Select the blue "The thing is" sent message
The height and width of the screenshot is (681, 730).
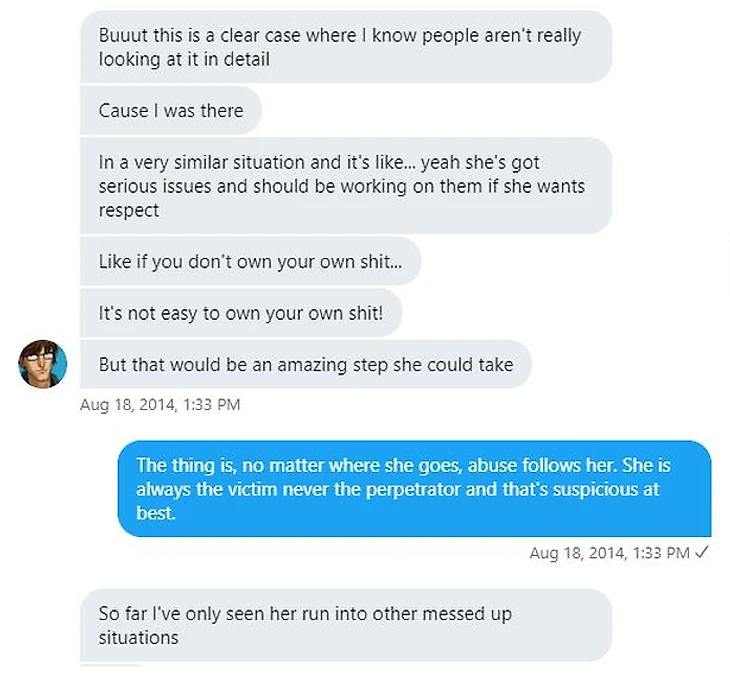click(413, 489)
